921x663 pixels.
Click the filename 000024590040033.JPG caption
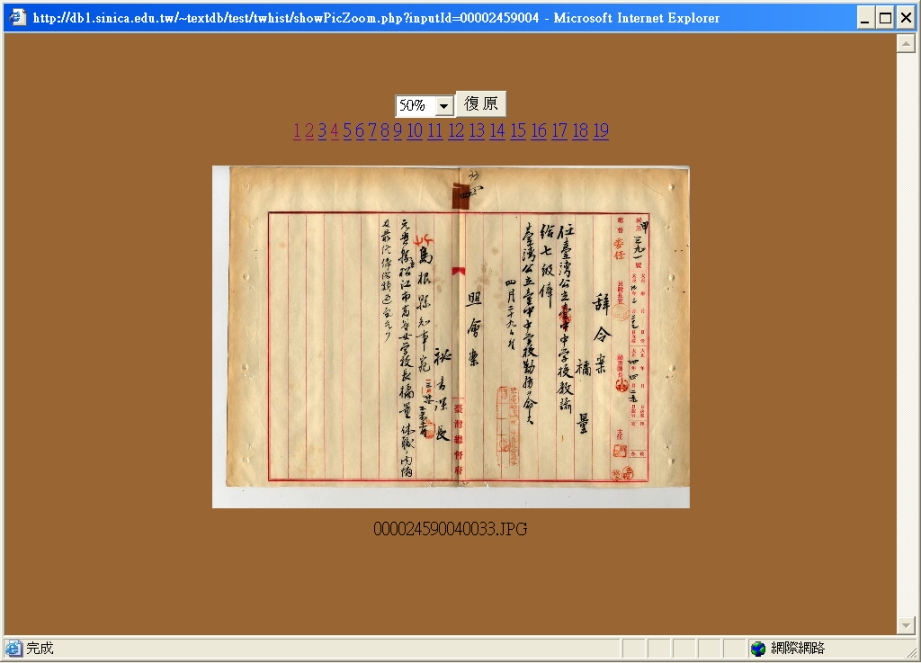pos(450,529)
